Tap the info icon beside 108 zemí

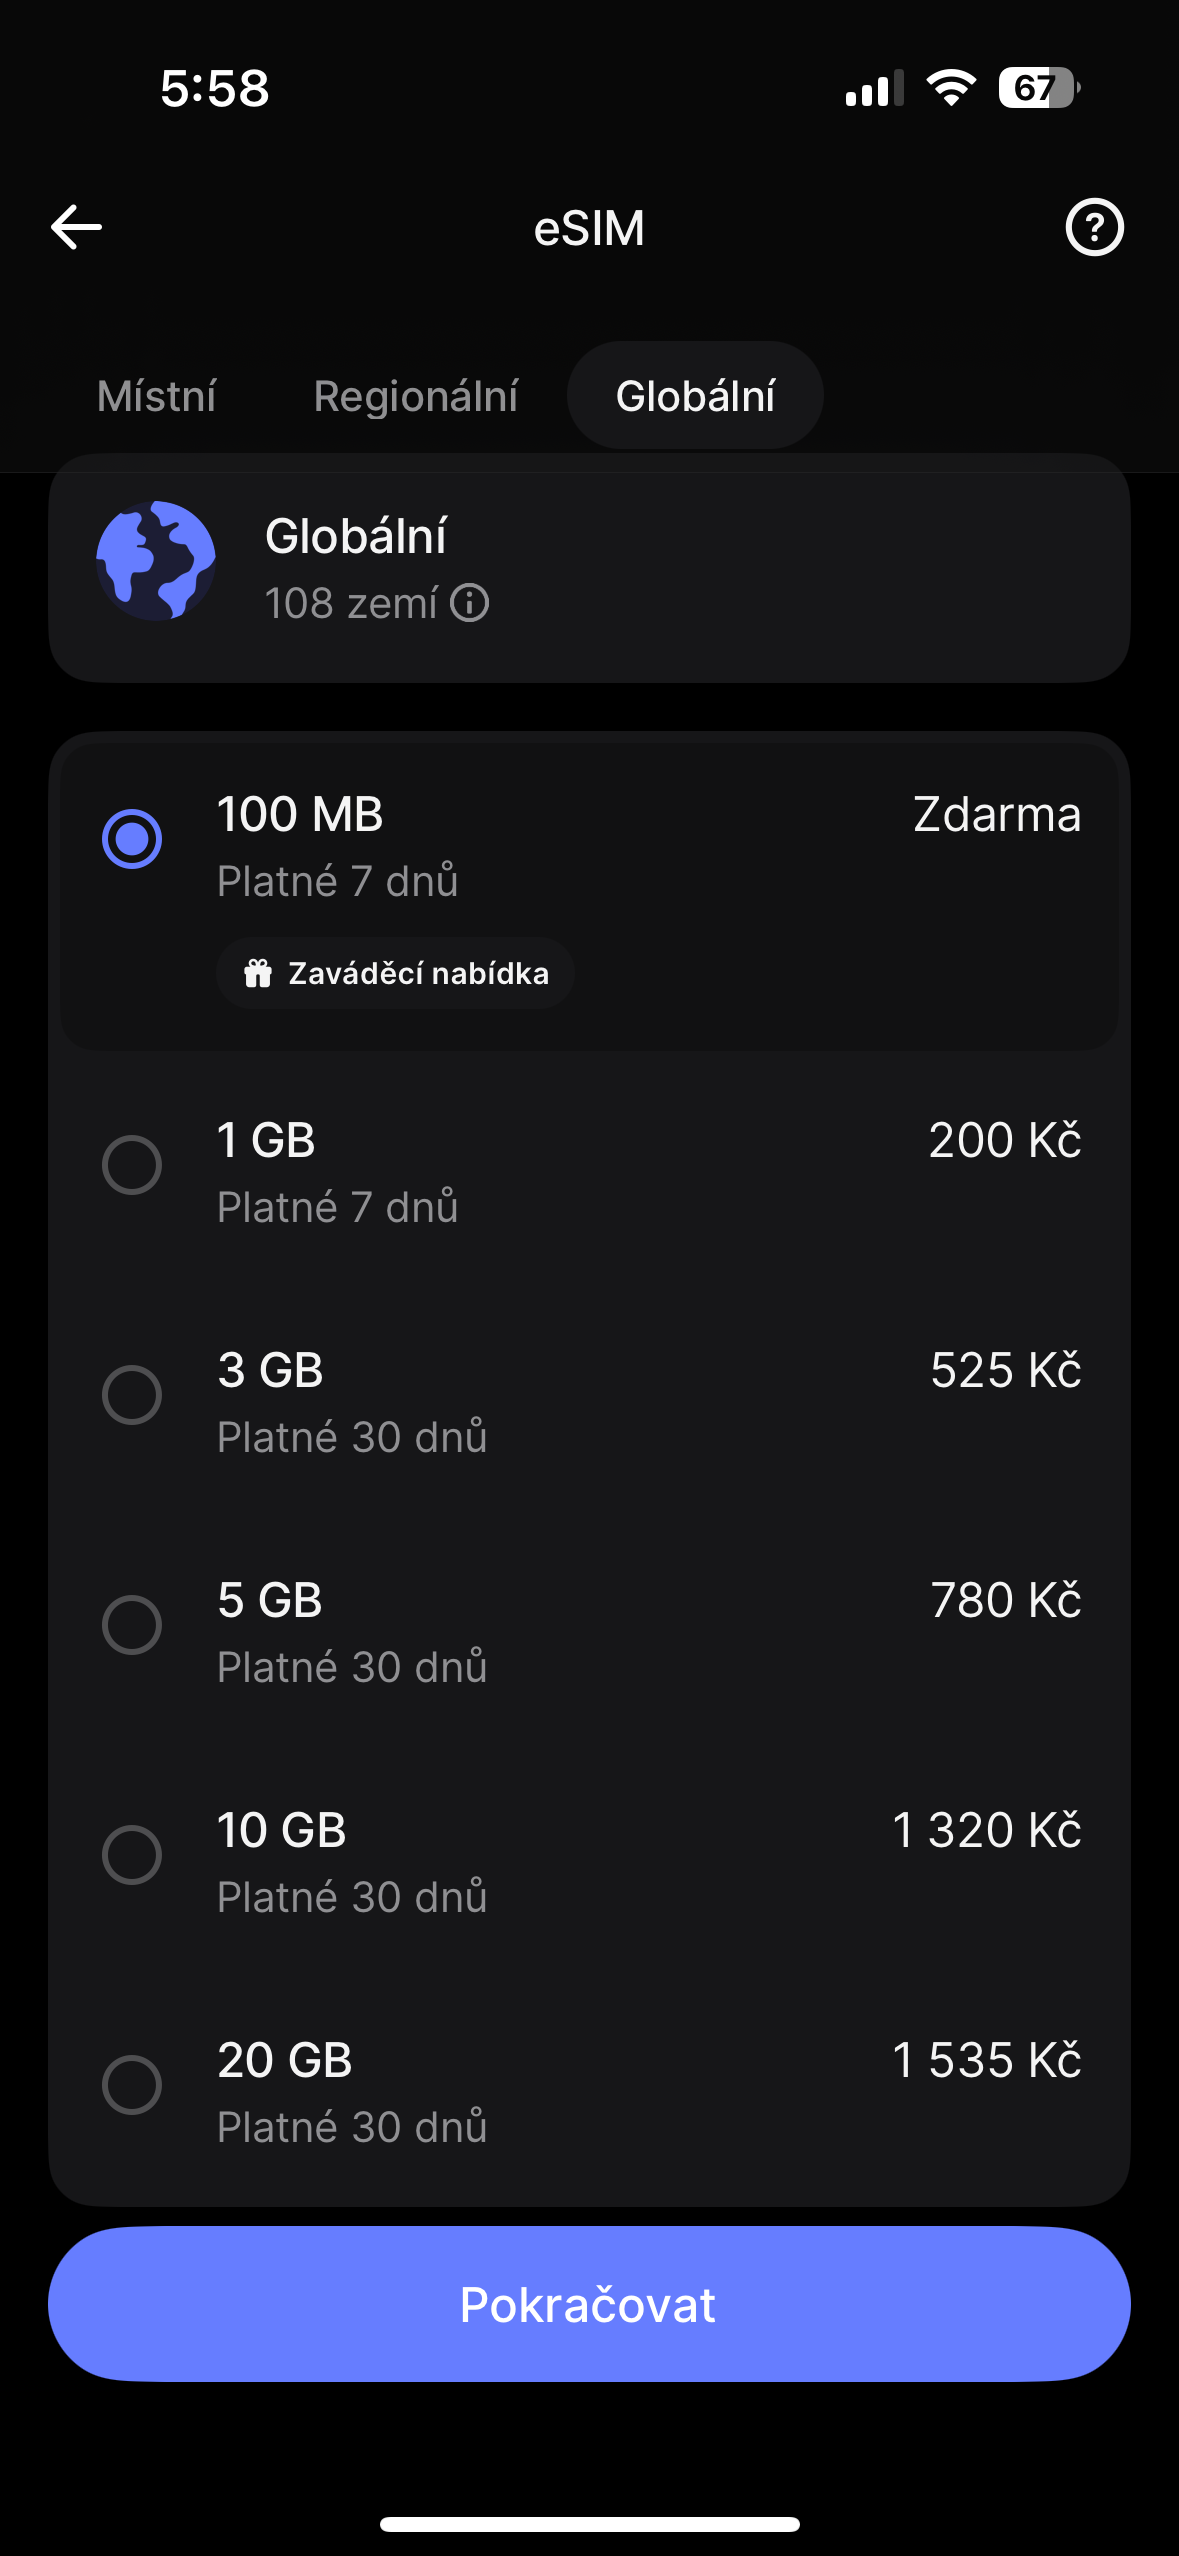(x=469, y=603)
